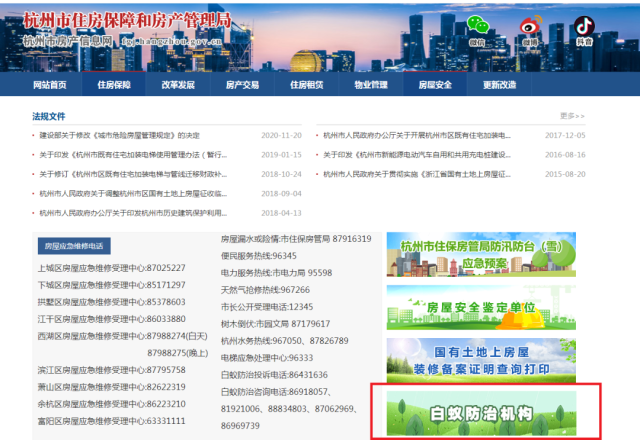
Task: Open 杭州市人民政府办公厅关于开展杭州市区既有住宅加装电 article
Action: 417,135
